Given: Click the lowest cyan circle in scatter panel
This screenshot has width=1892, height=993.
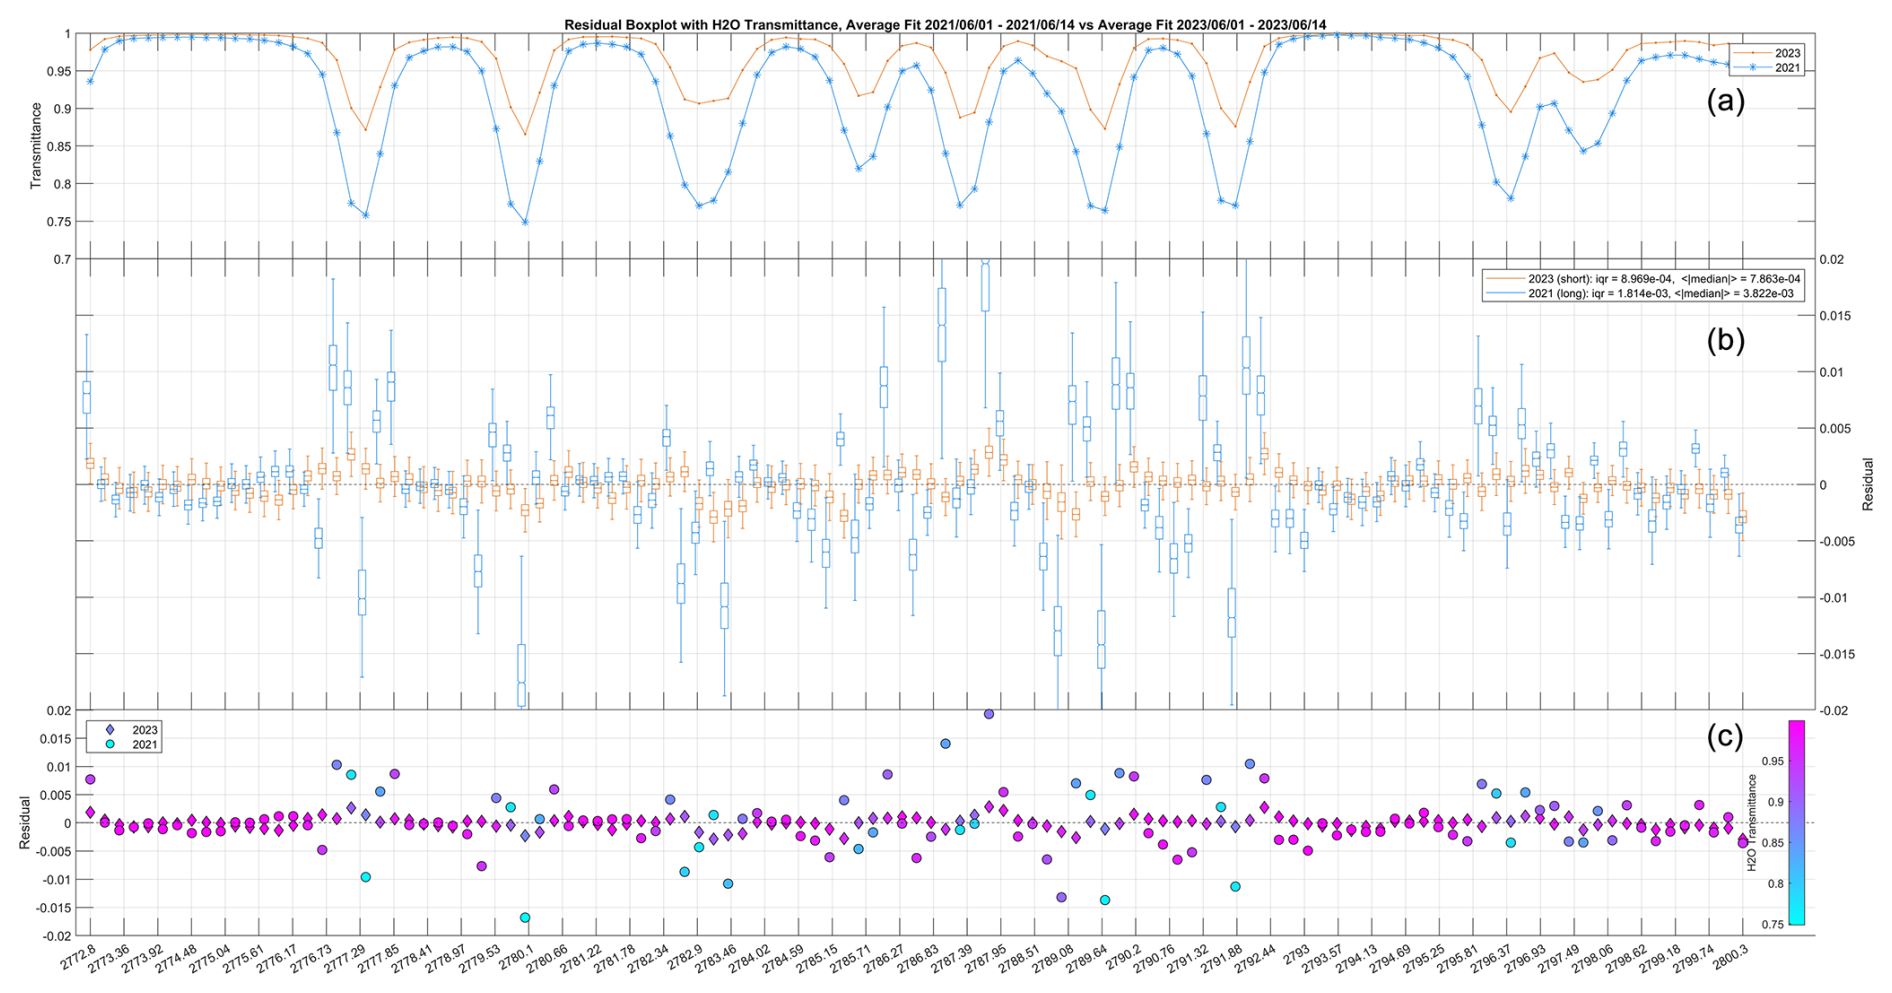Looking at the screenshot, I should coord(525,918).
